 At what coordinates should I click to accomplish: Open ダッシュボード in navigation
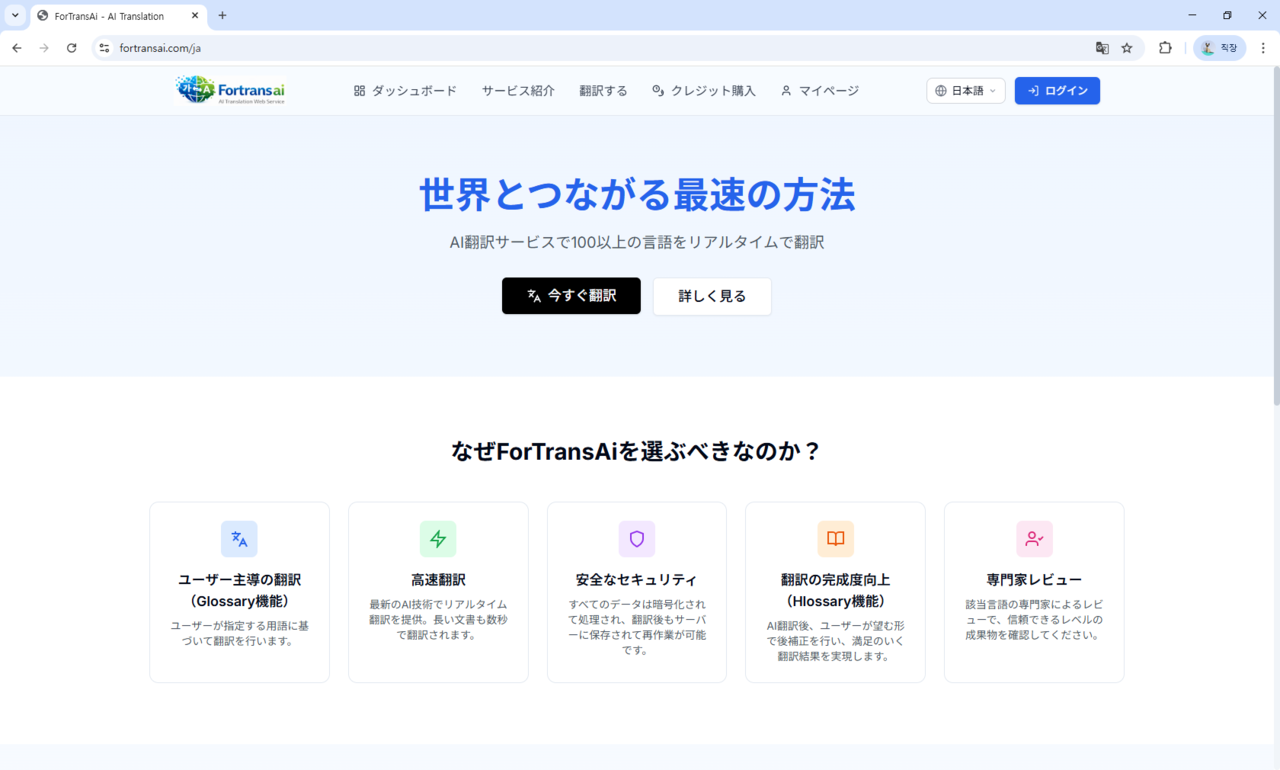coord(405,91)
